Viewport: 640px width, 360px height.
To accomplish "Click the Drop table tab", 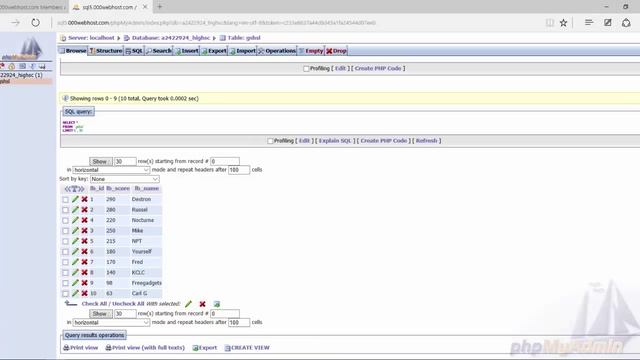I will (x=336, y=51).
